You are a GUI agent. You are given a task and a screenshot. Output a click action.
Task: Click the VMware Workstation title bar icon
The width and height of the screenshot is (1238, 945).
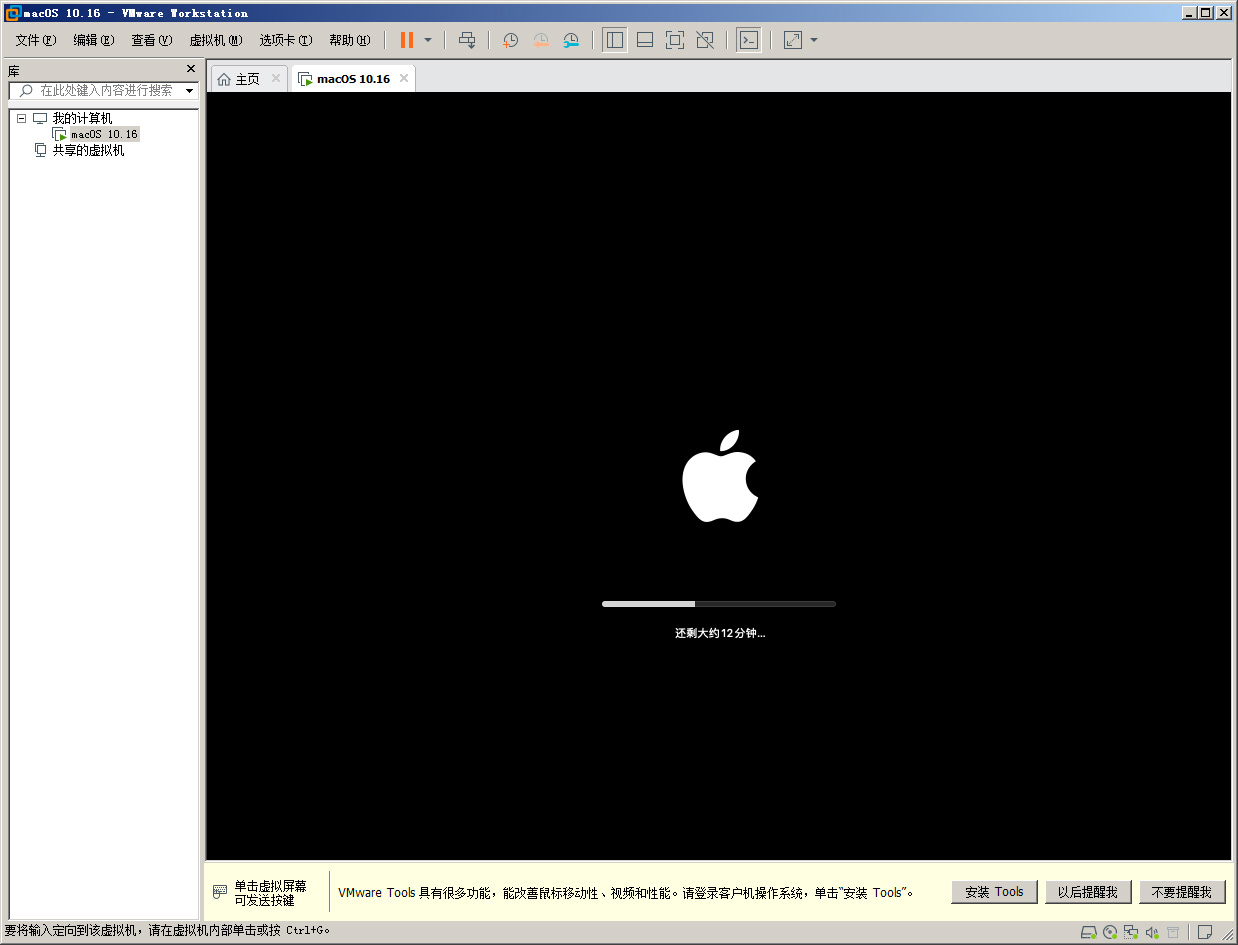pos(13,13)
